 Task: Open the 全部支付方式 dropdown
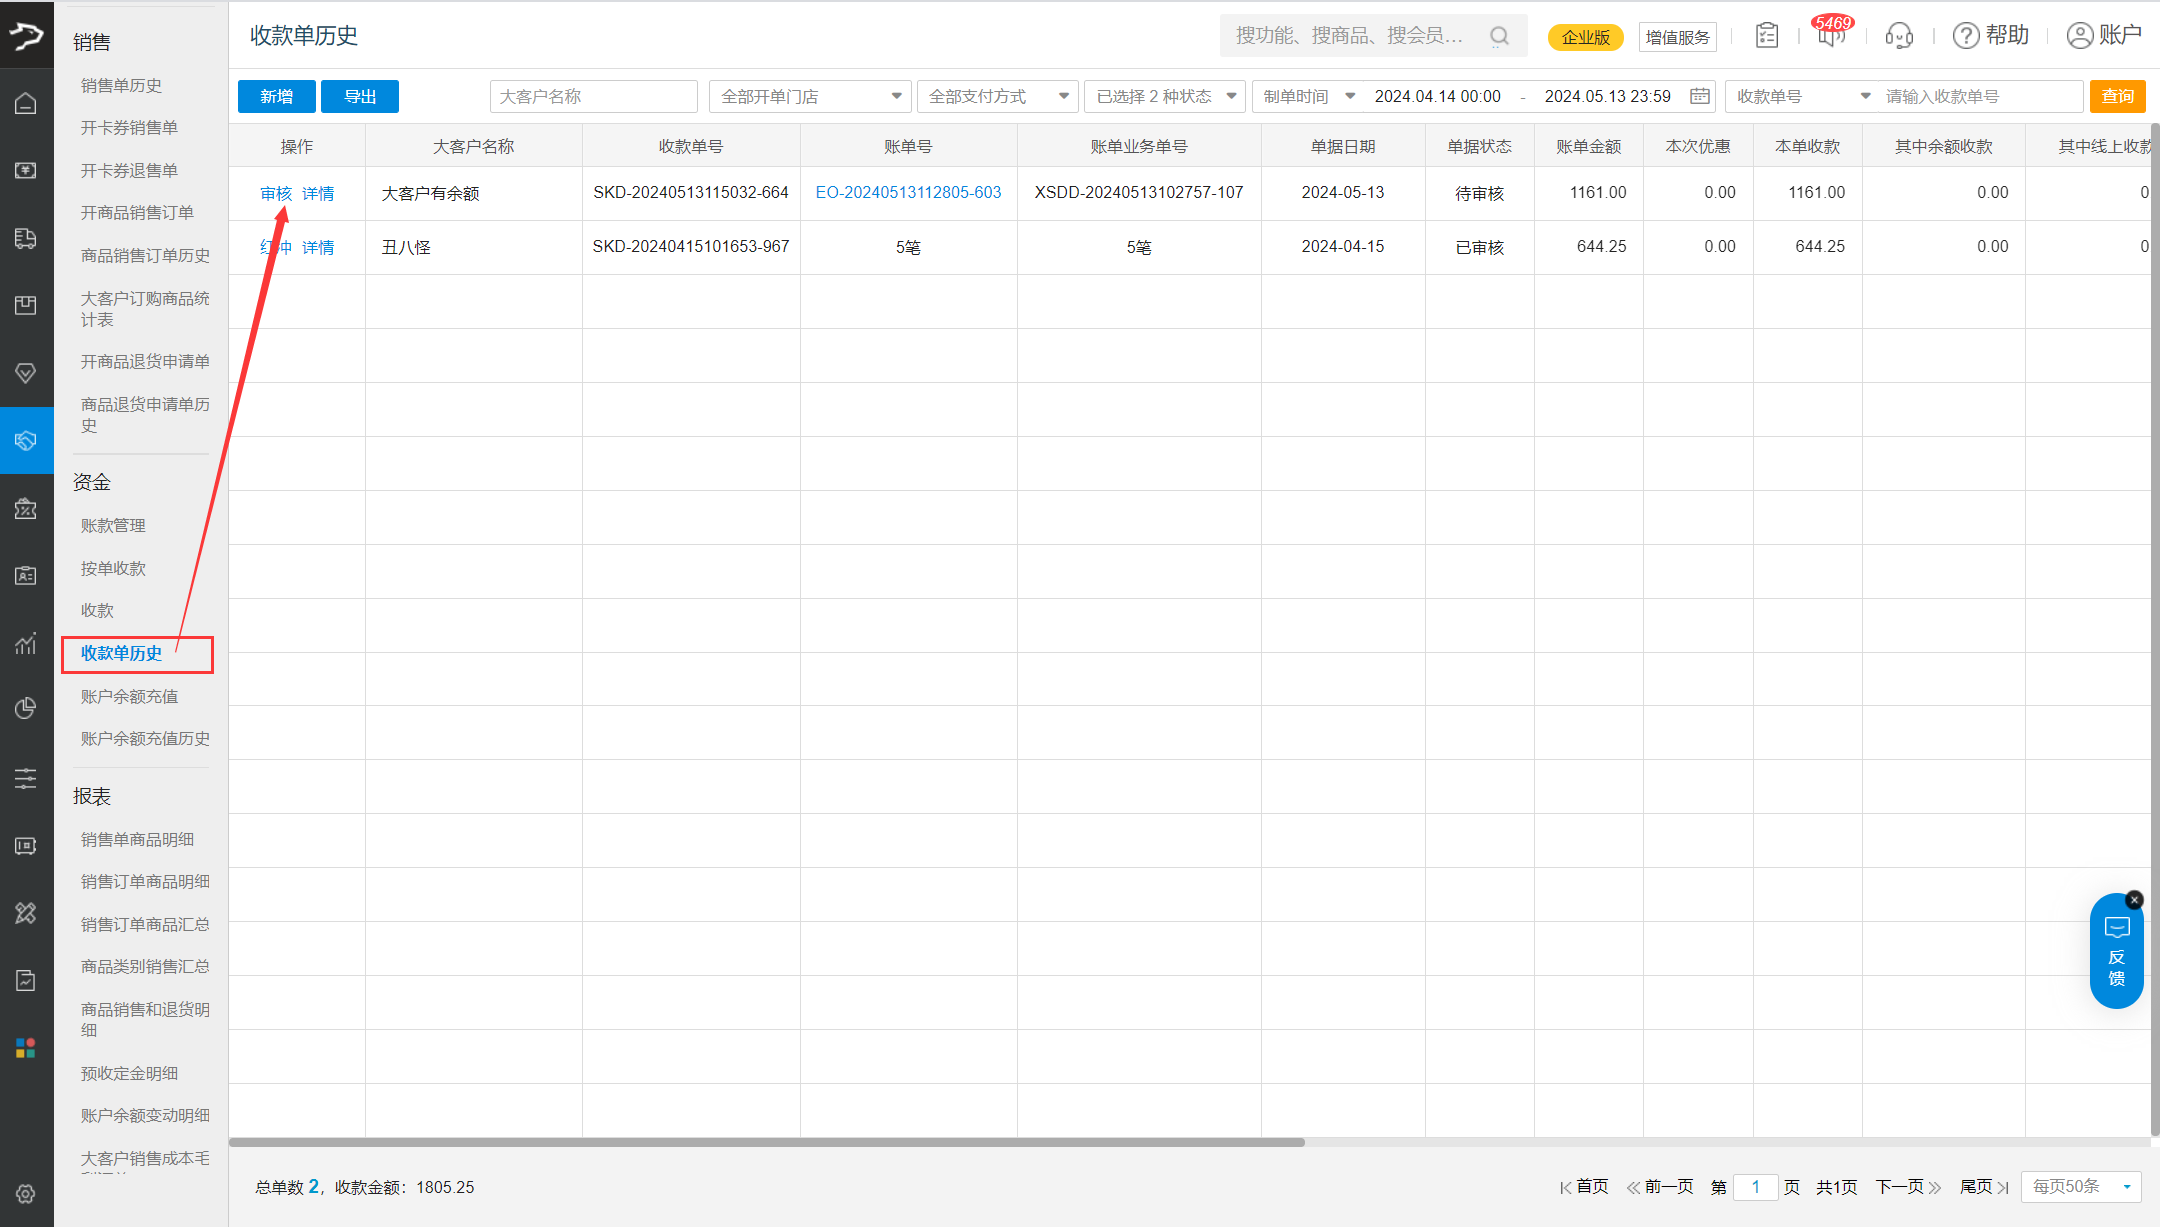[997, 96]
